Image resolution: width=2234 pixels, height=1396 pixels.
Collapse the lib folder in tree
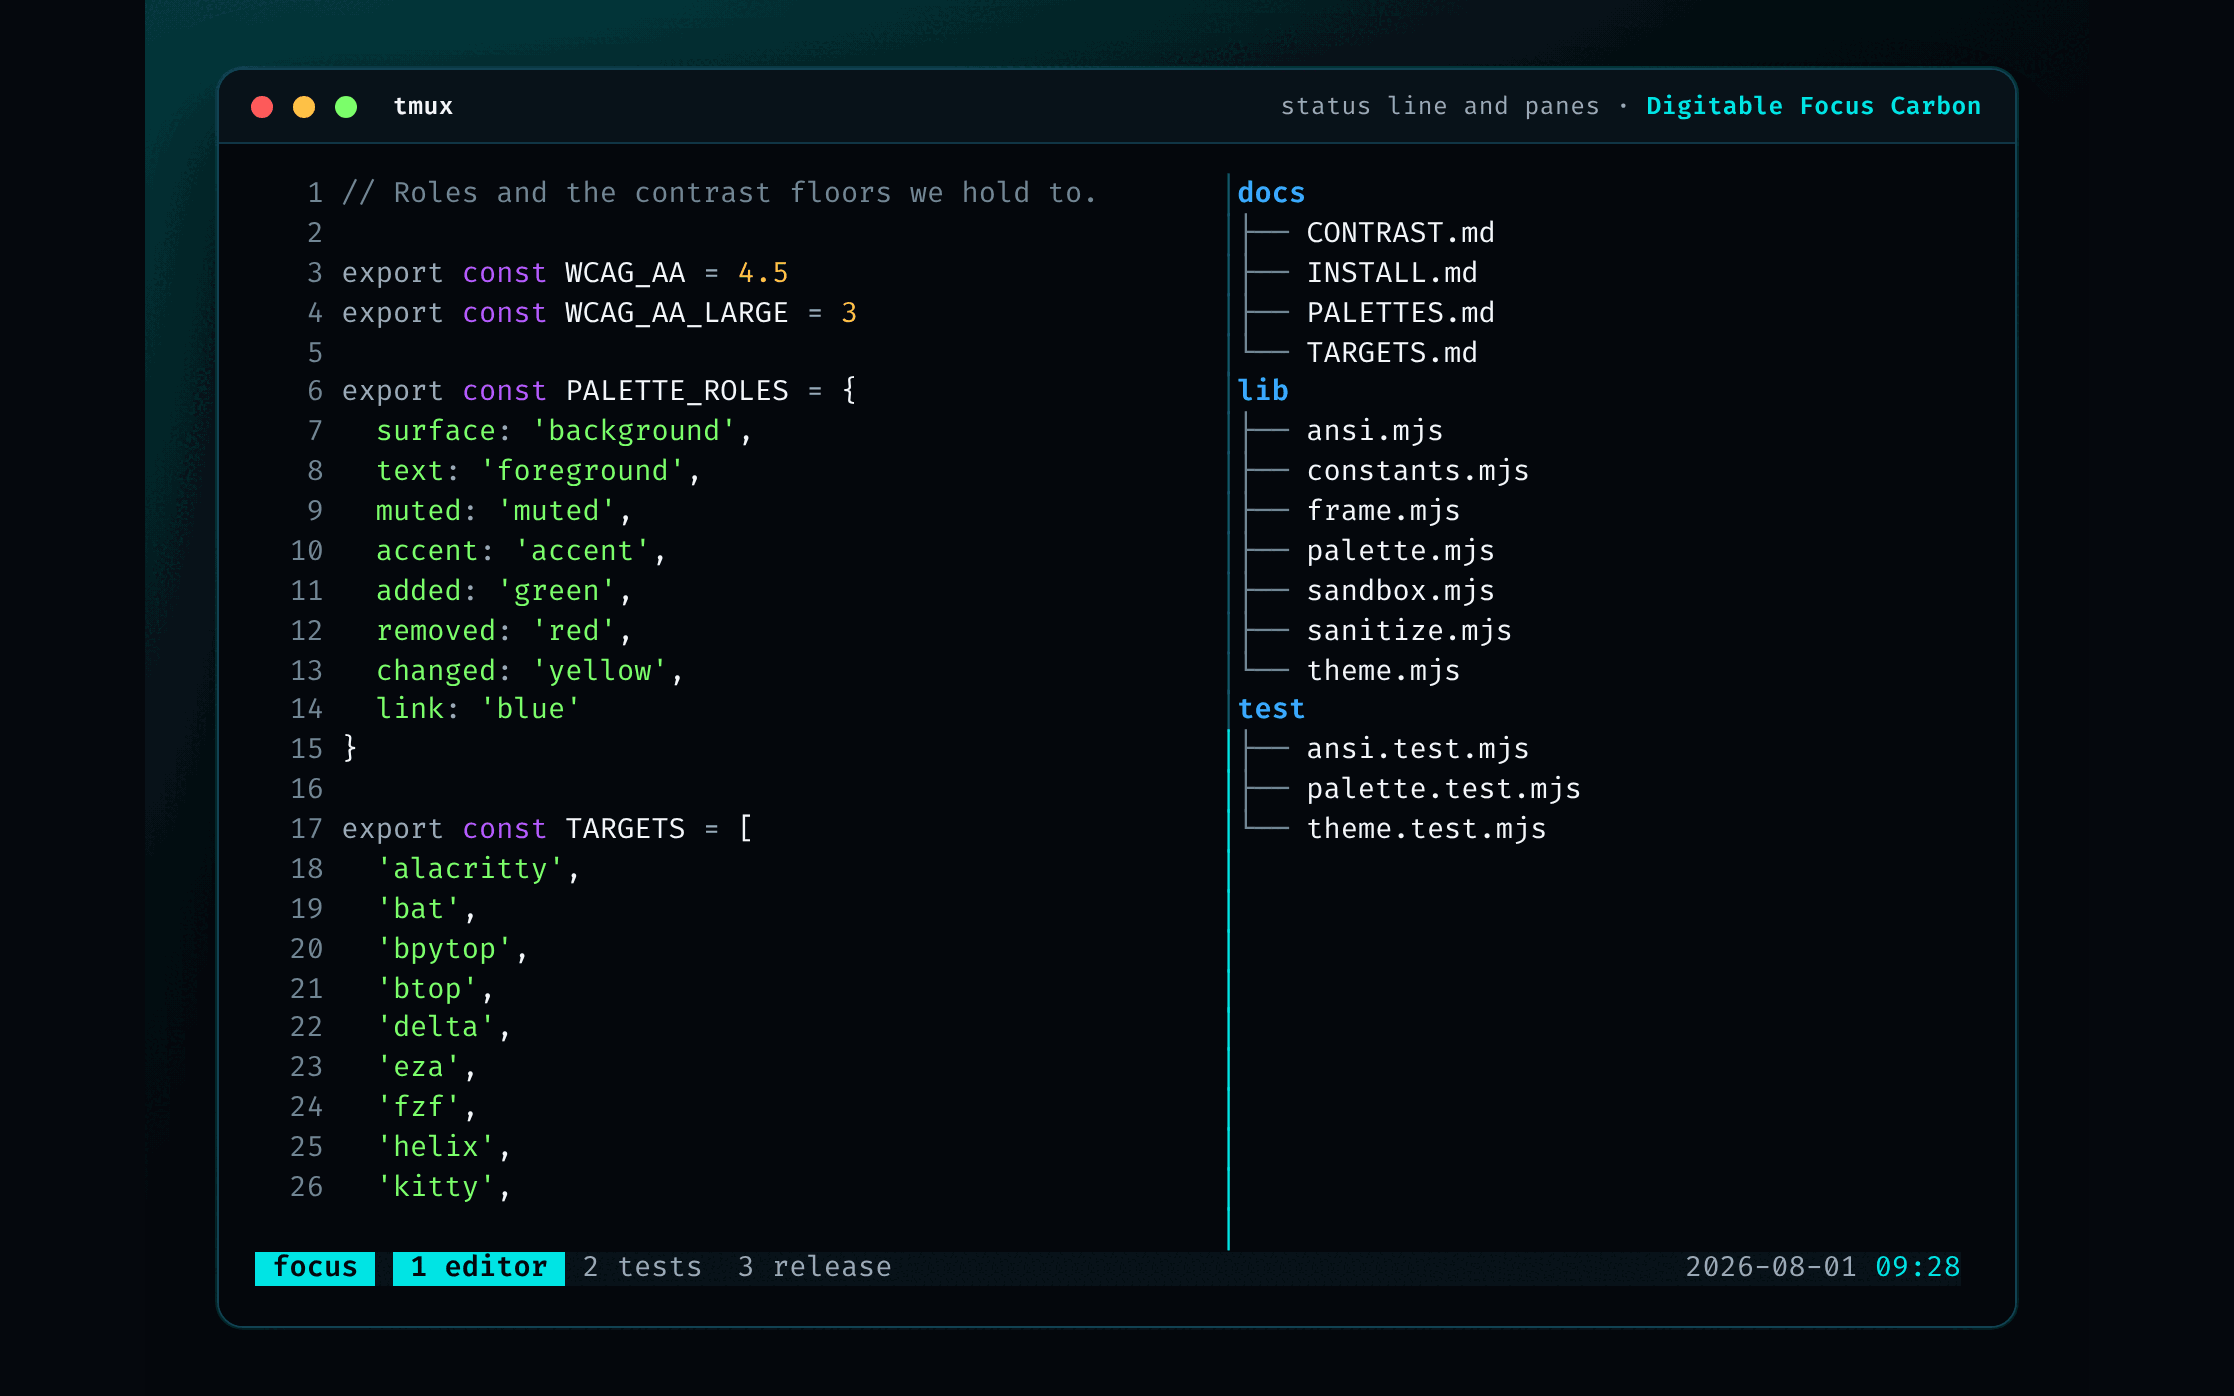click(1263, 391)
